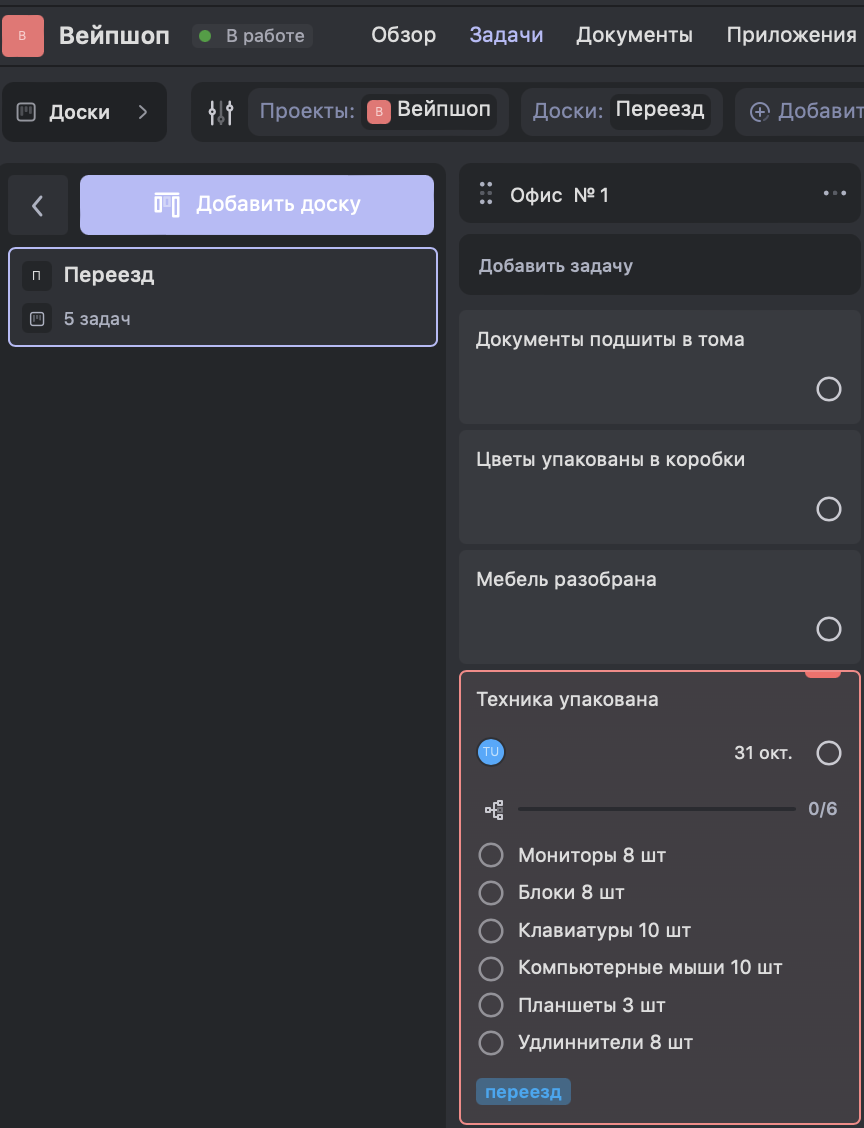This screenshot has height=1128, width=864.
Task: Open the three-dot menu for Офис №1
Action: click(834, 194)
